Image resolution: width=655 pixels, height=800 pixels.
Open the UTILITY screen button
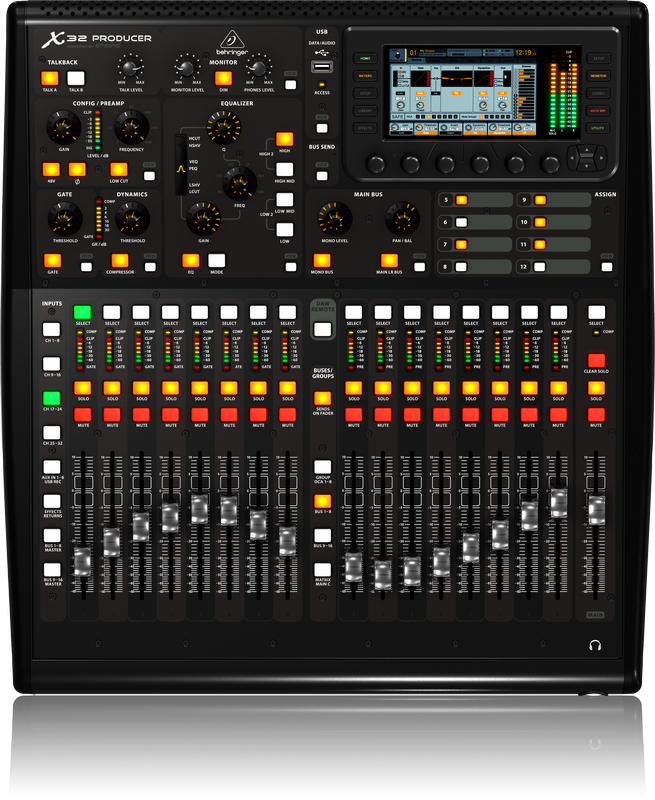[x=598, y=128]
